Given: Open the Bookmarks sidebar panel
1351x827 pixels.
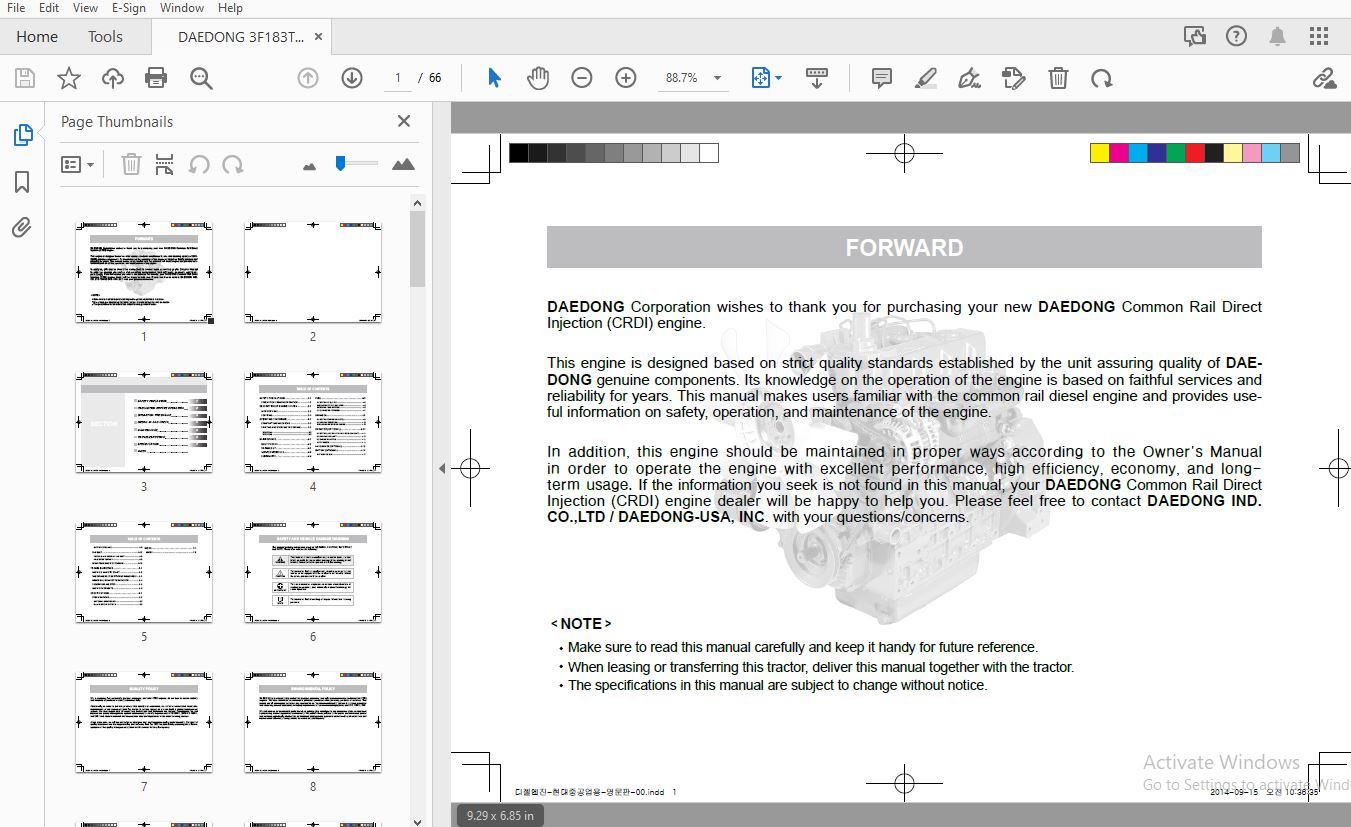Looking at the screenshot, I should tap(22, 182).
